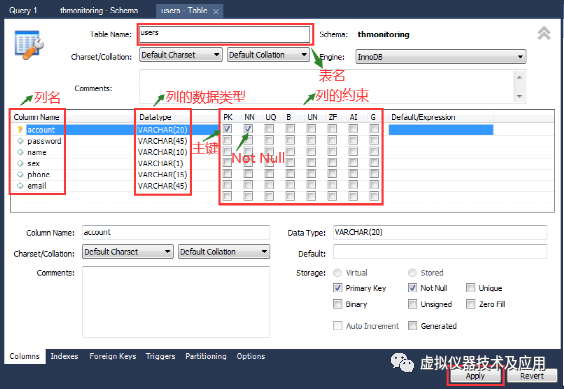Click the Datatype column header
Screen dimensions: 564x389
click(155, 117)
